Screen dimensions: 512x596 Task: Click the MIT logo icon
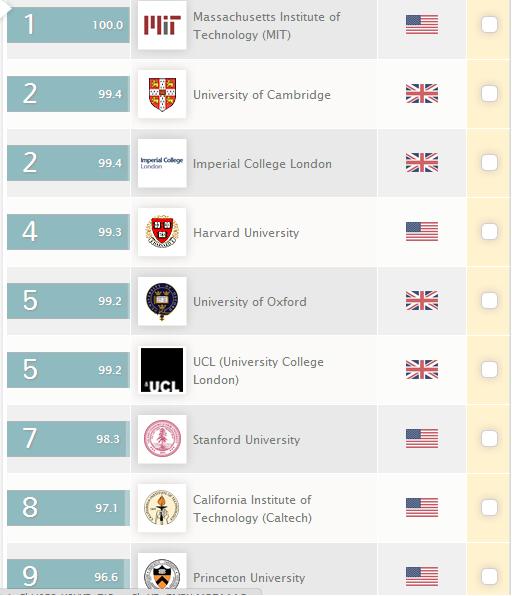pyautogui.click(x=162, y=25)
